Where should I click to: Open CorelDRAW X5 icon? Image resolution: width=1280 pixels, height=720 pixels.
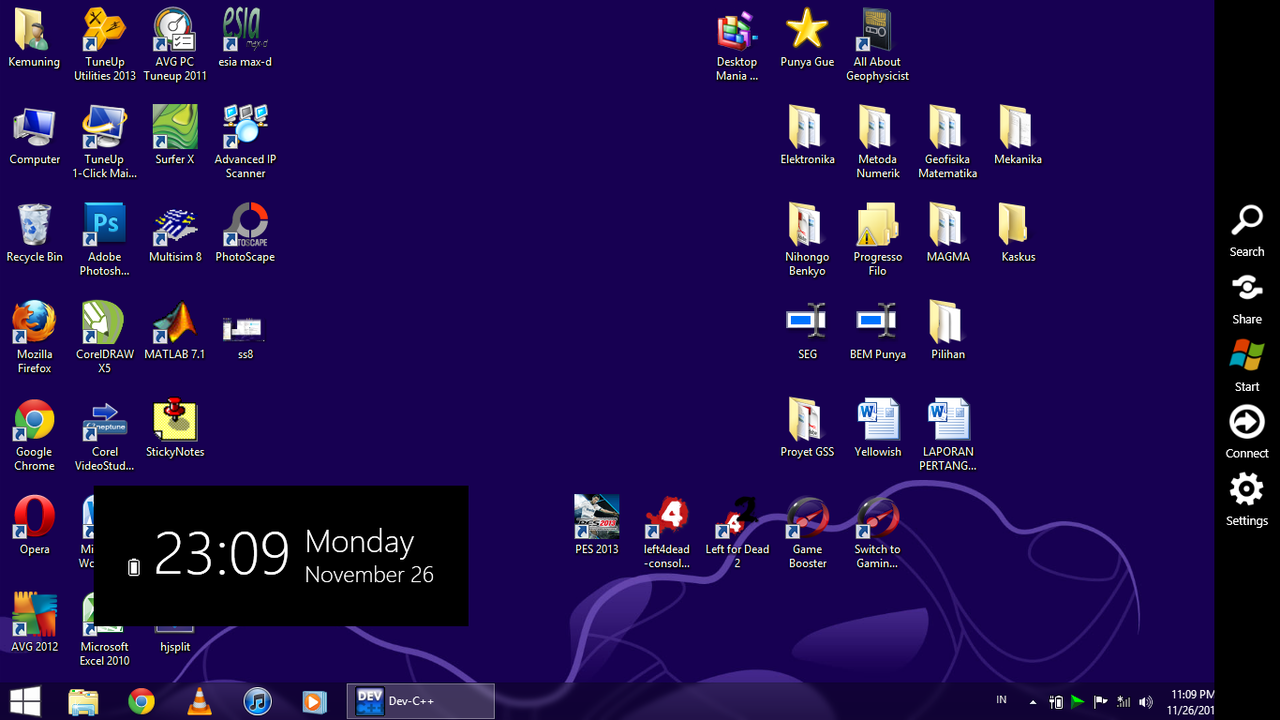105,337
